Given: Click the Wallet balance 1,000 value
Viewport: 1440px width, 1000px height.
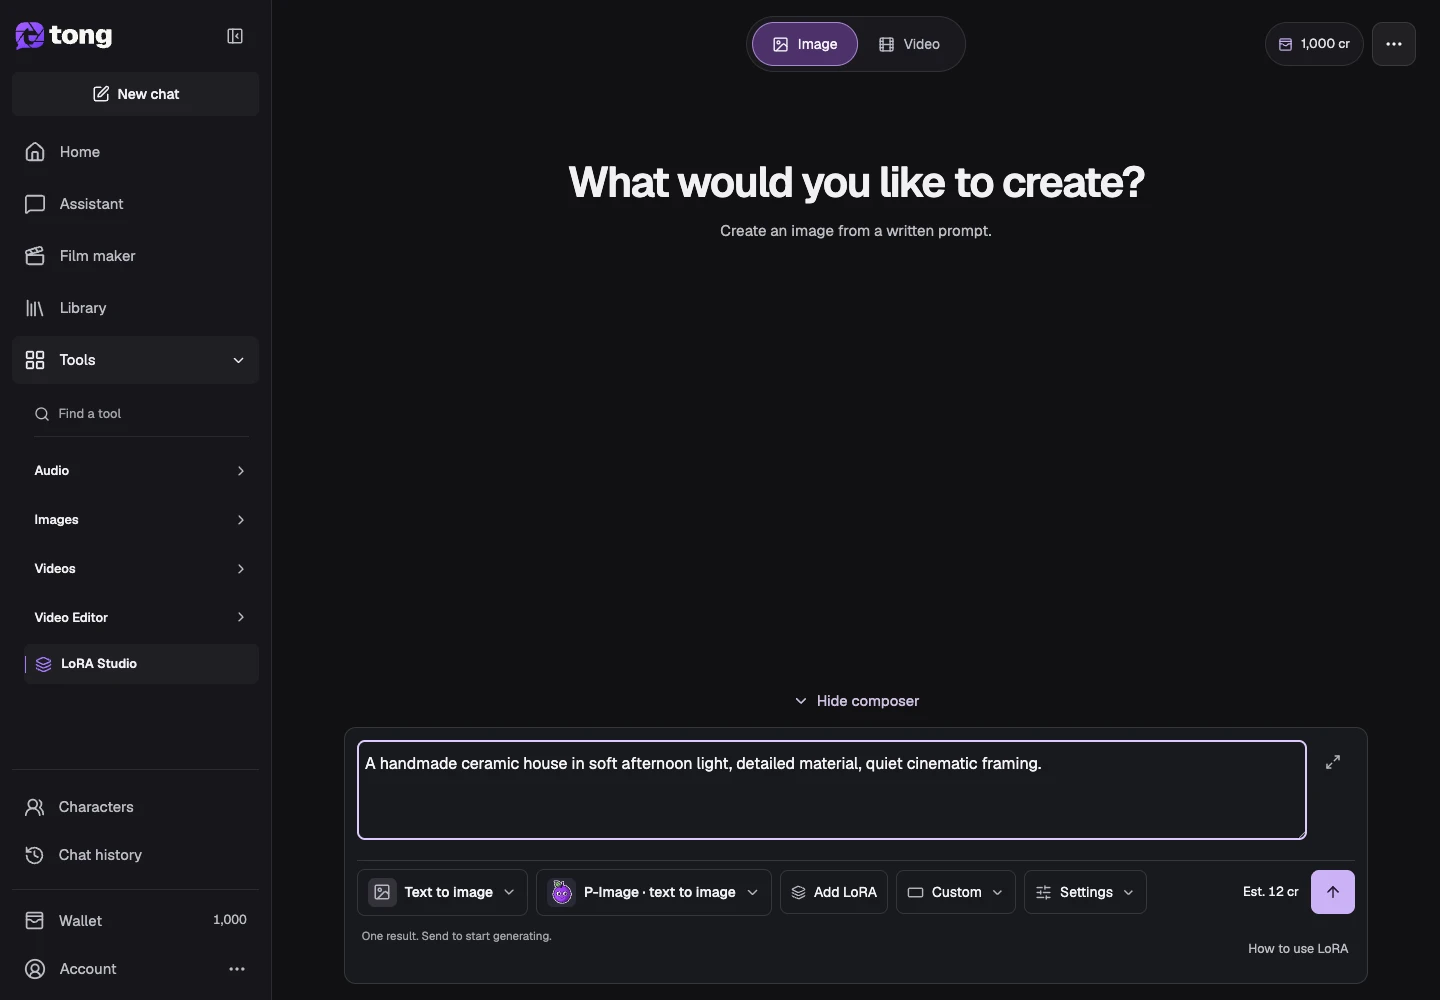Looking at the screenshot, I should (230, 920).
